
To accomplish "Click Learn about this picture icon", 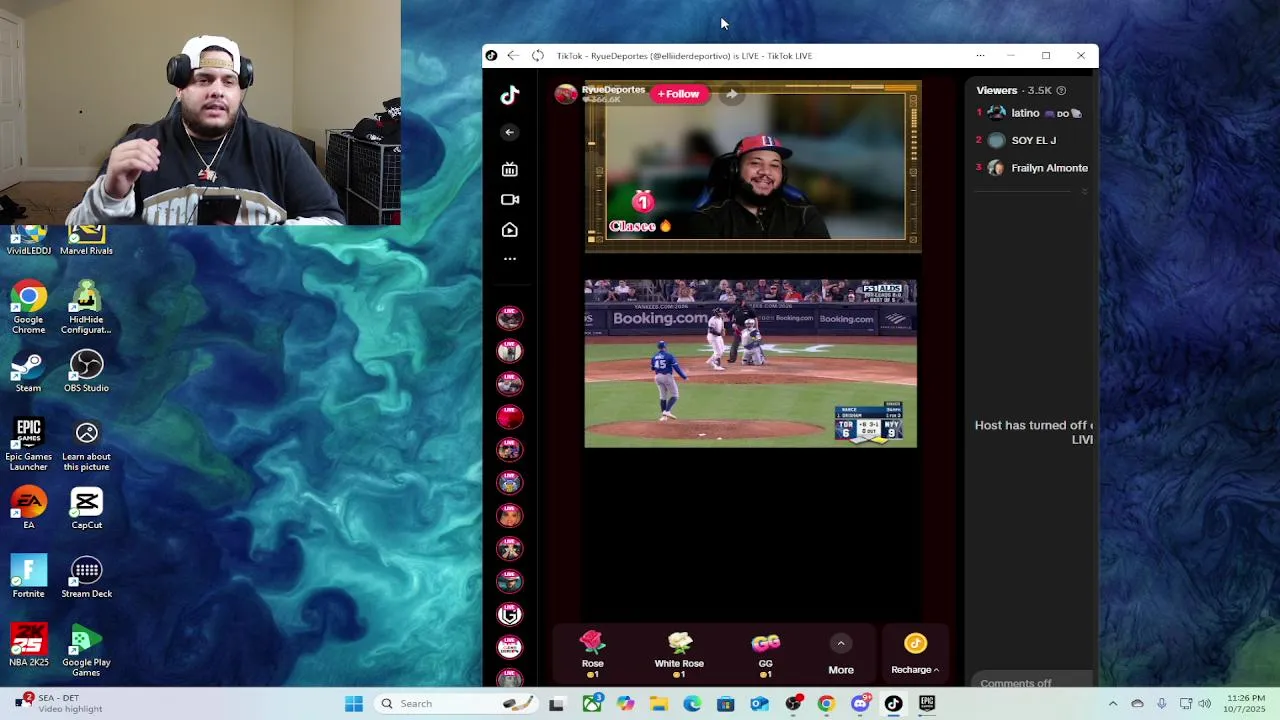I will pyautogui.click(x=87, y=444).
